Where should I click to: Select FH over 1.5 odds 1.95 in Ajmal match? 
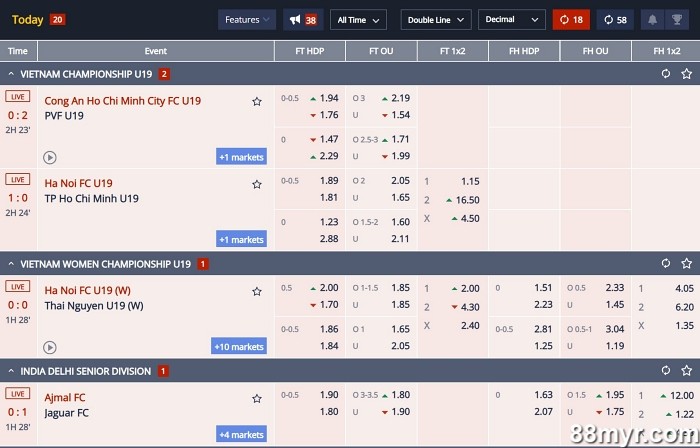tap(615, 395)
